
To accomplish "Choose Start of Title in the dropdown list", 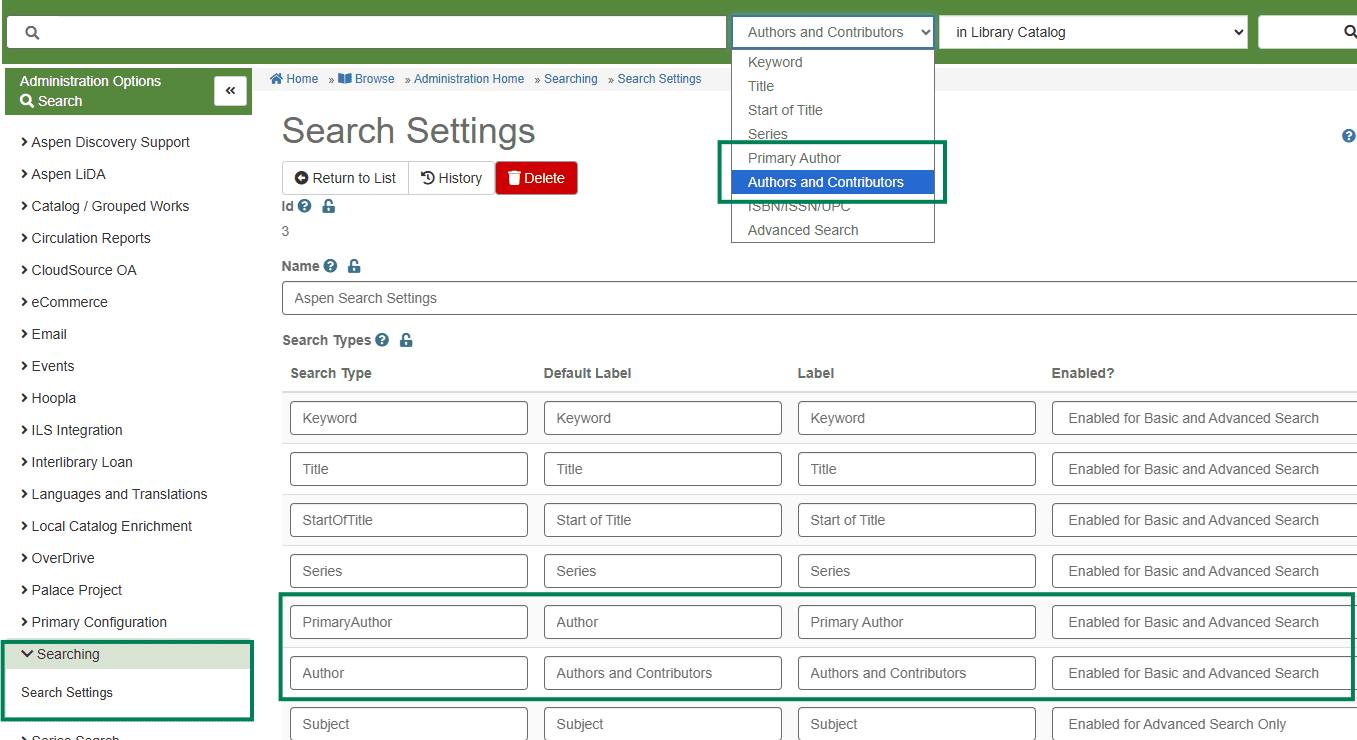I will coord(832,110).
